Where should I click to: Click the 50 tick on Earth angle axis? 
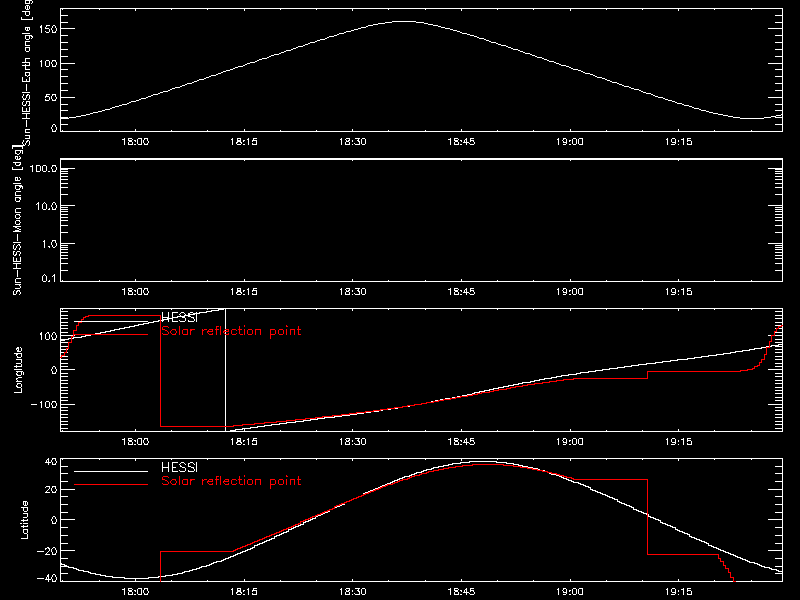[51, 98]
